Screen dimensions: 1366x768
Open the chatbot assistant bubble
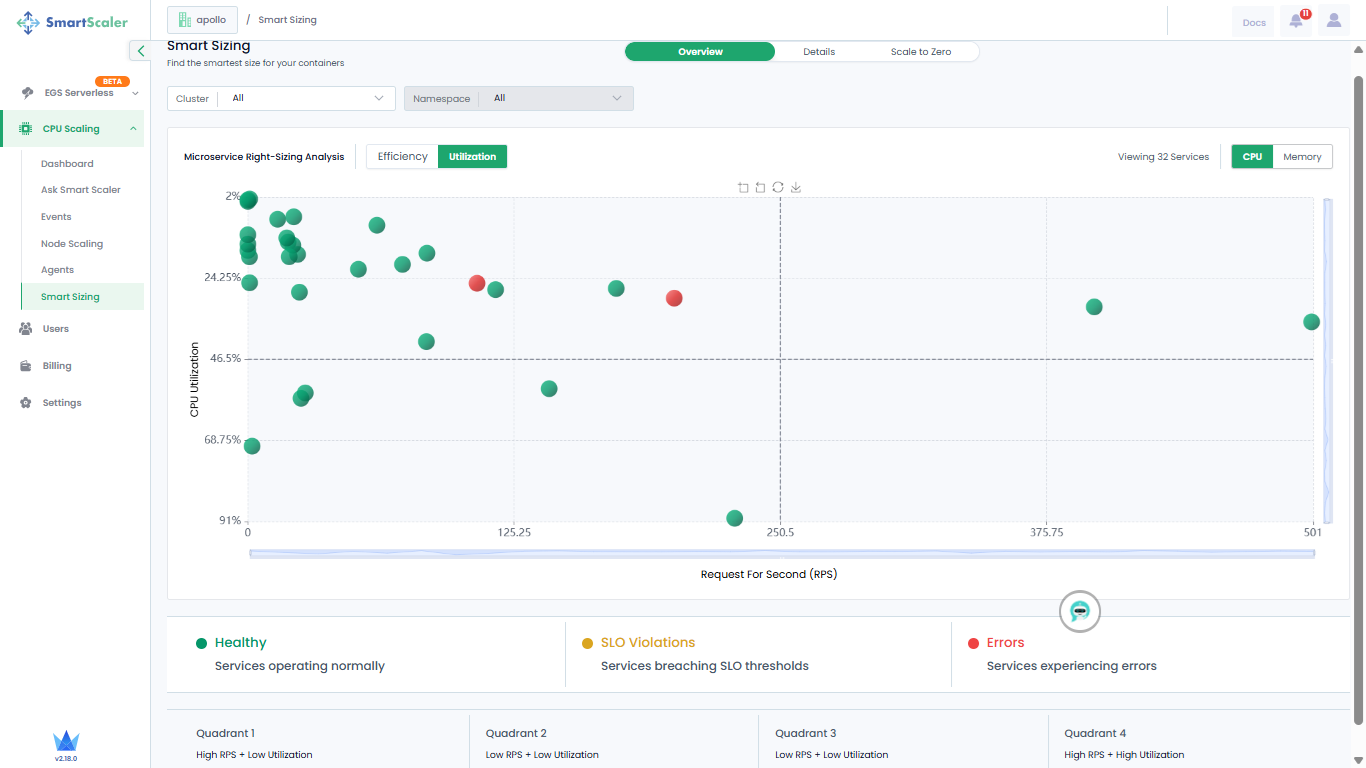coord(1079,611)
